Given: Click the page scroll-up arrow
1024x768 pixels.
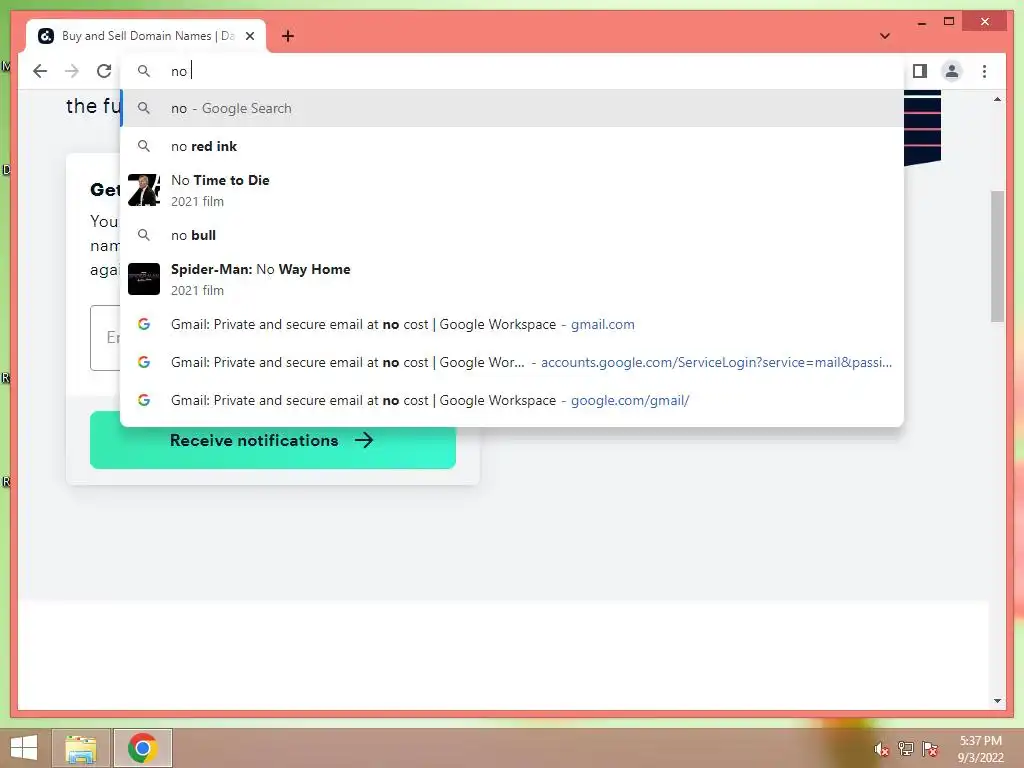Looking at the screenshot, I should pos(997,99).
